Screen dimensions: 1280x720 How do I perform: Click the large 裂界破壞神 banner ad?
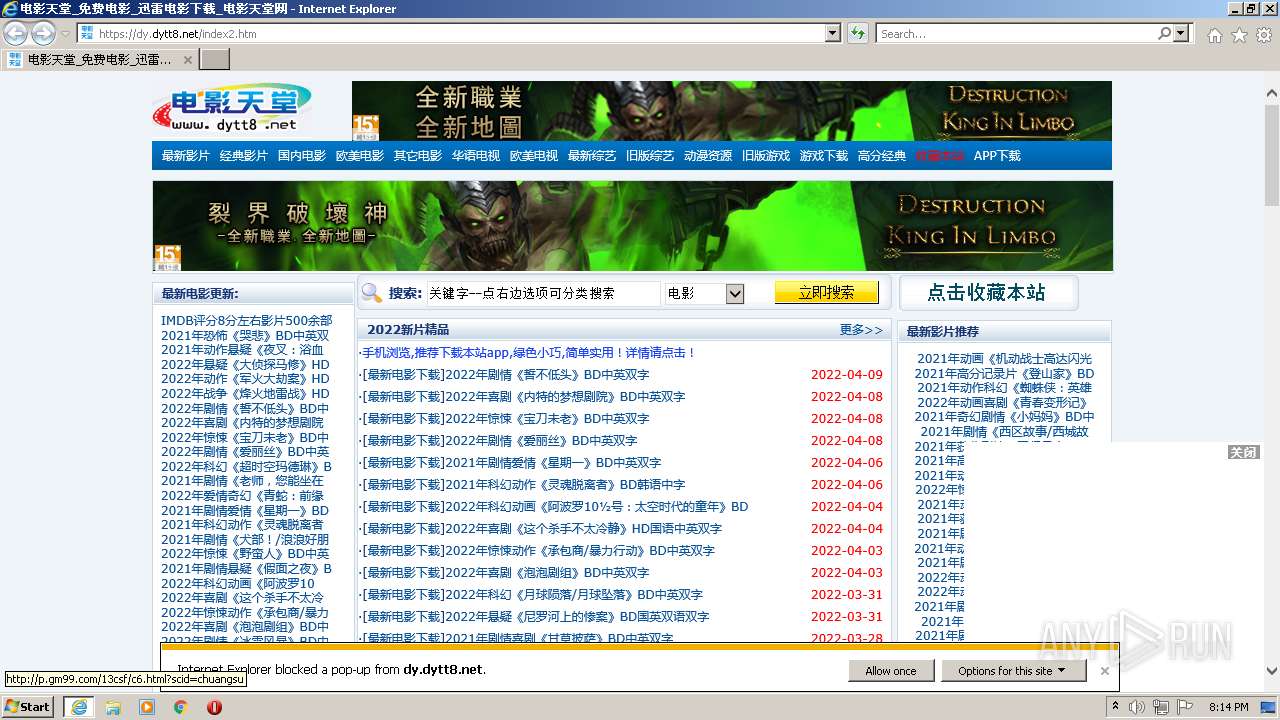[x=633, y=226]
